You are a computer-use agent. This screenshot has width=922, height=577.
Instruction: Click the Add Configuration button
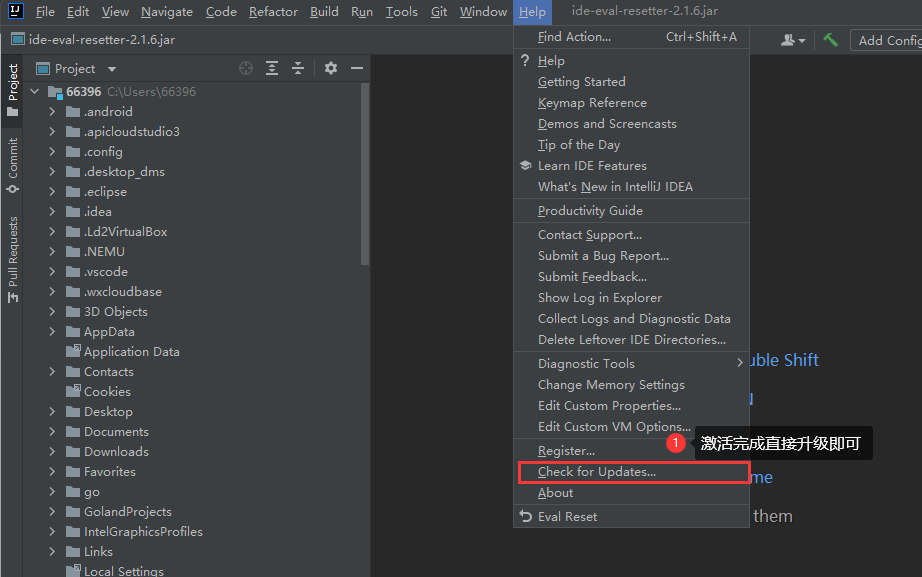pyautogui.click(x=886, y=40)
